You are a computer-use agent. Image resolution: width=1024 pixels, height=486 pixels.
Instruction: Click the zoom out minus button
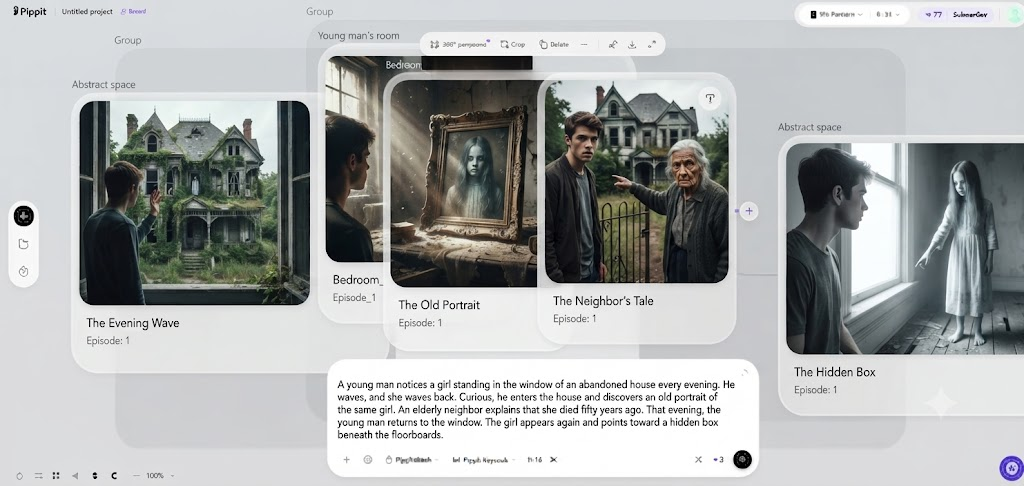tap(135, 476)
